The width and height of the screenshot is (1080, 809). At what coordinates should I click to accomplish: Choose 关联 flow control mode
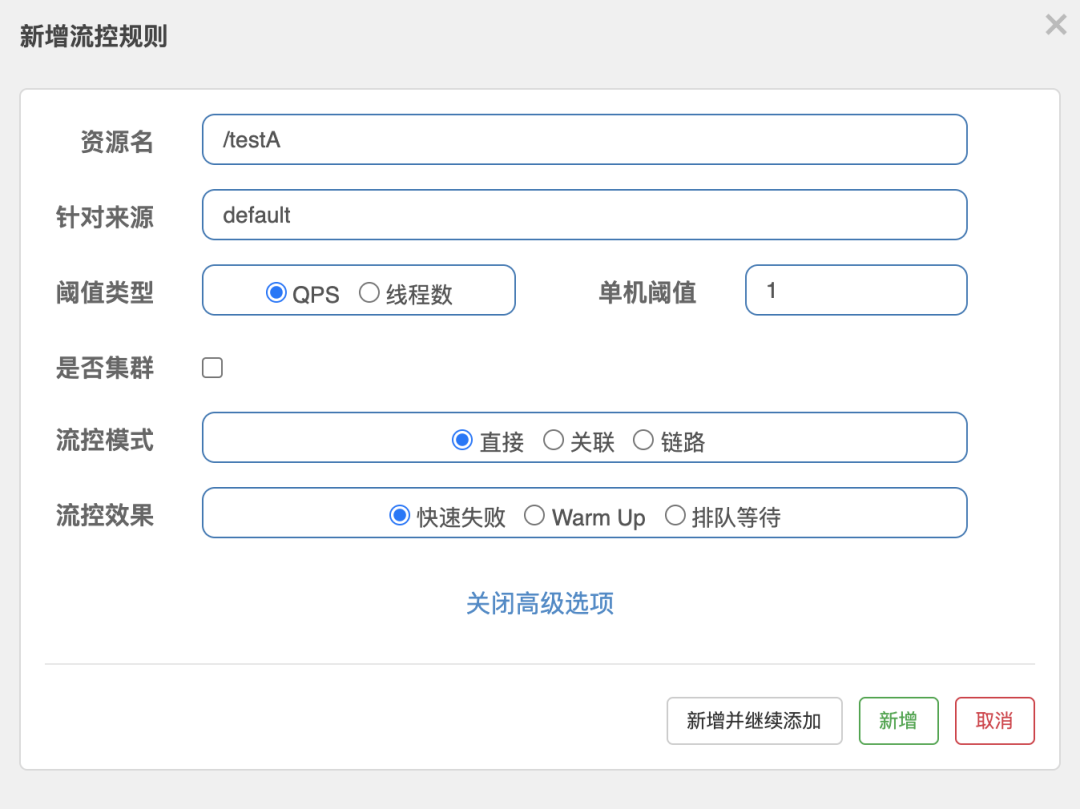pyautogui.click(x=553, y=440)
